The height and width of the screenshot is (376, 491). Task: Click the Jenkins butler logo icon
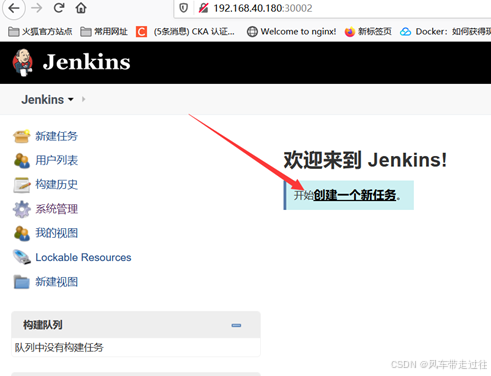pyautogui.click(x=23, y=62)
